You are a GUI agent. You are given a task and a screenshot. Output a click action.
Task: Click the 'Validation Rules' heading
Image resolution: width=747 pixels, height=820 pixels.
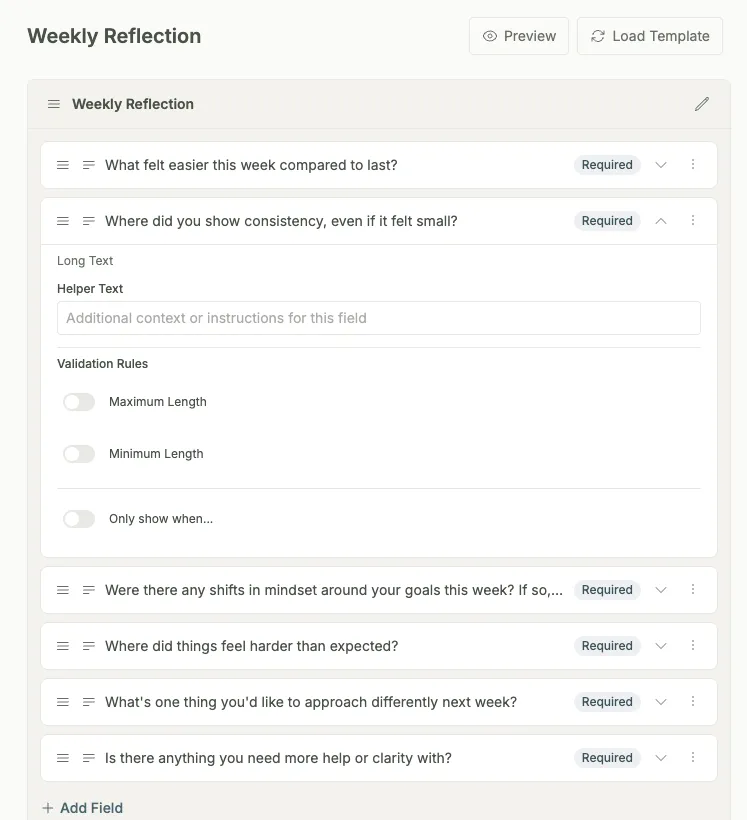click(103, 364)
